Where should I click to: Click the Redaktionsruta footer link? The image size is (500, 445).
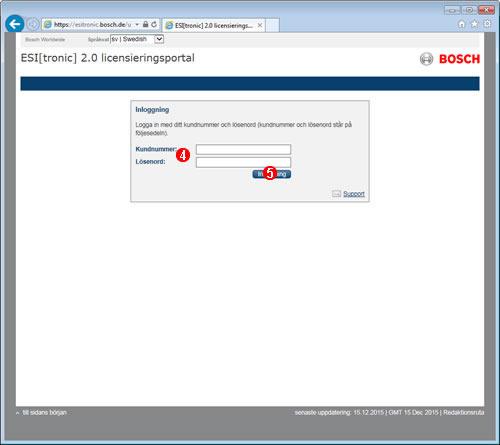pyautogui.click(x=464, y=413)
